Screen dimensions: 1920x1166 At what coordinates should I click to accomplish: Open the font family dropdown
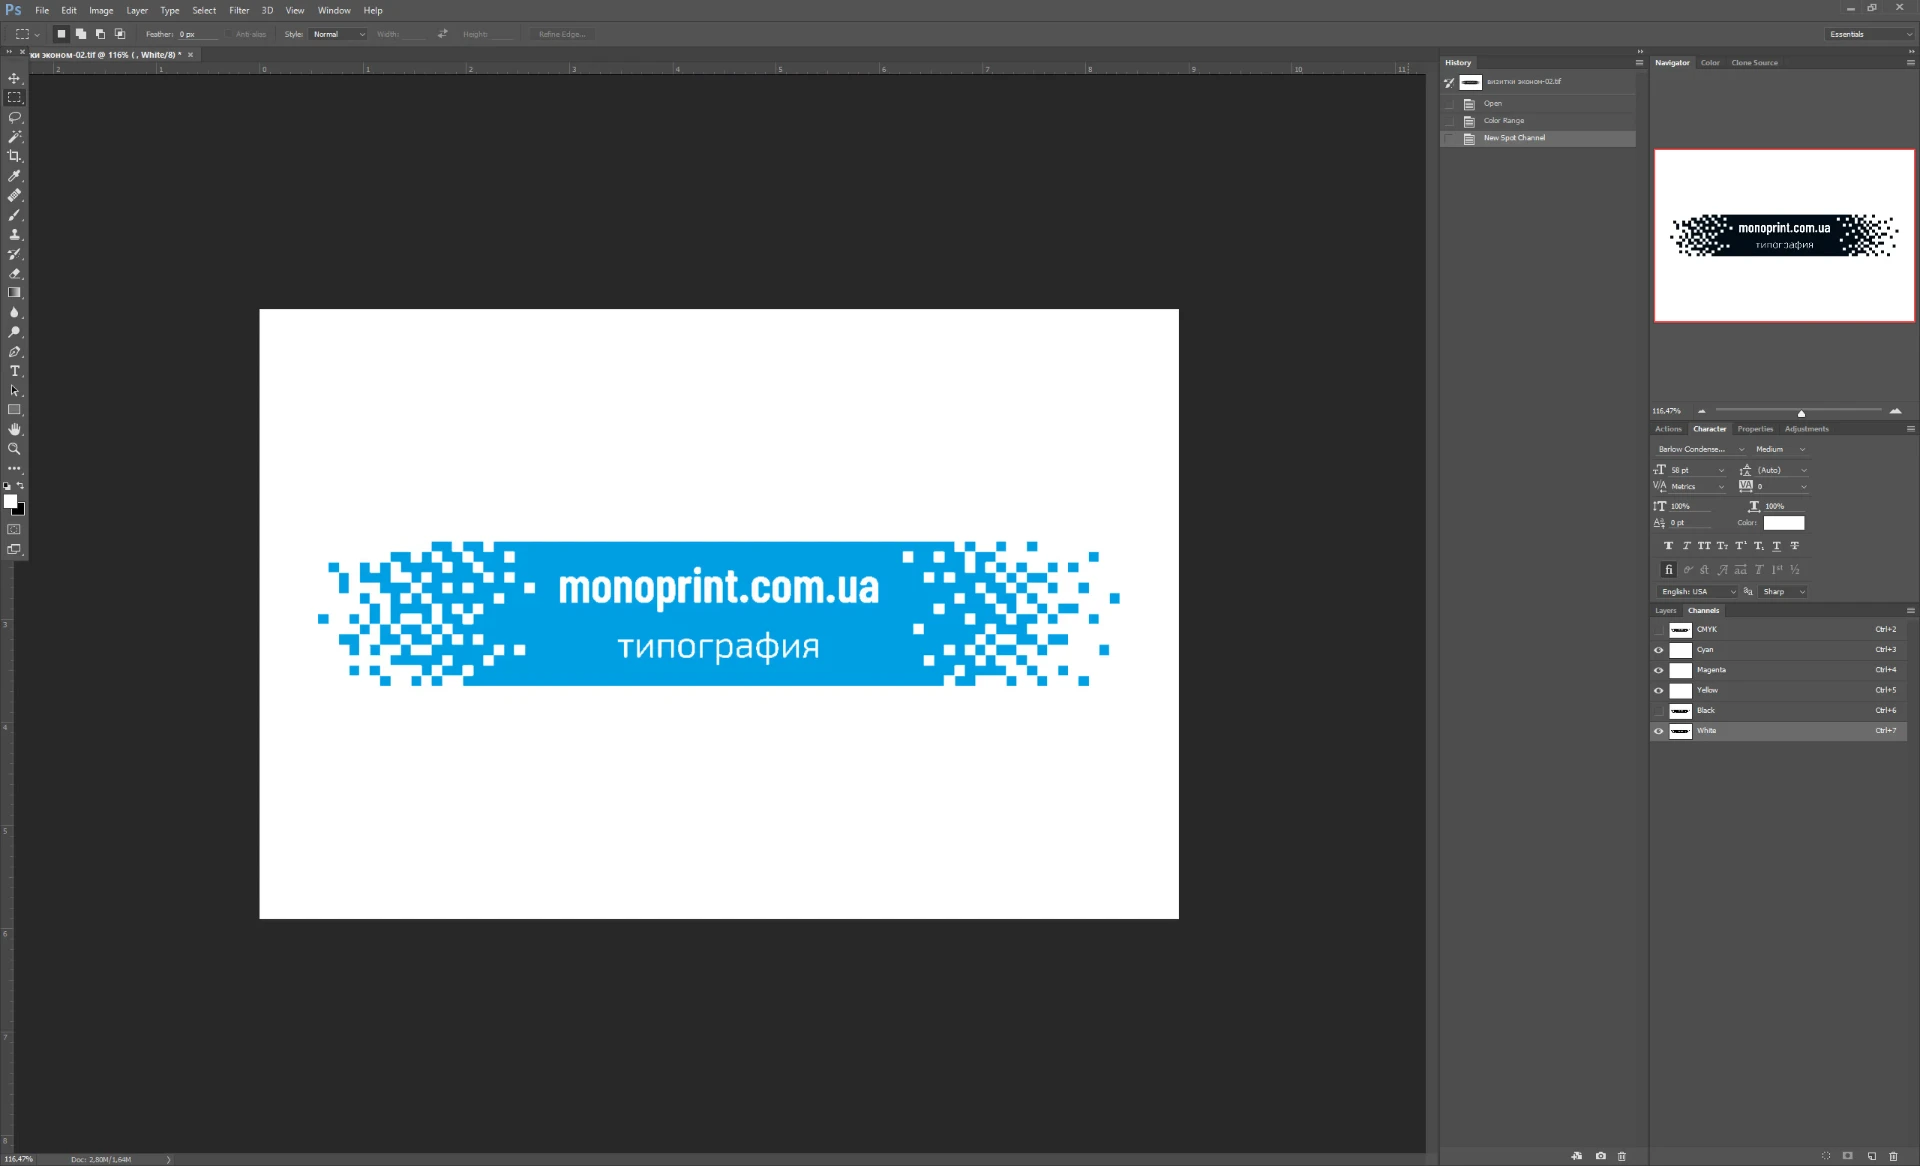1700,449
